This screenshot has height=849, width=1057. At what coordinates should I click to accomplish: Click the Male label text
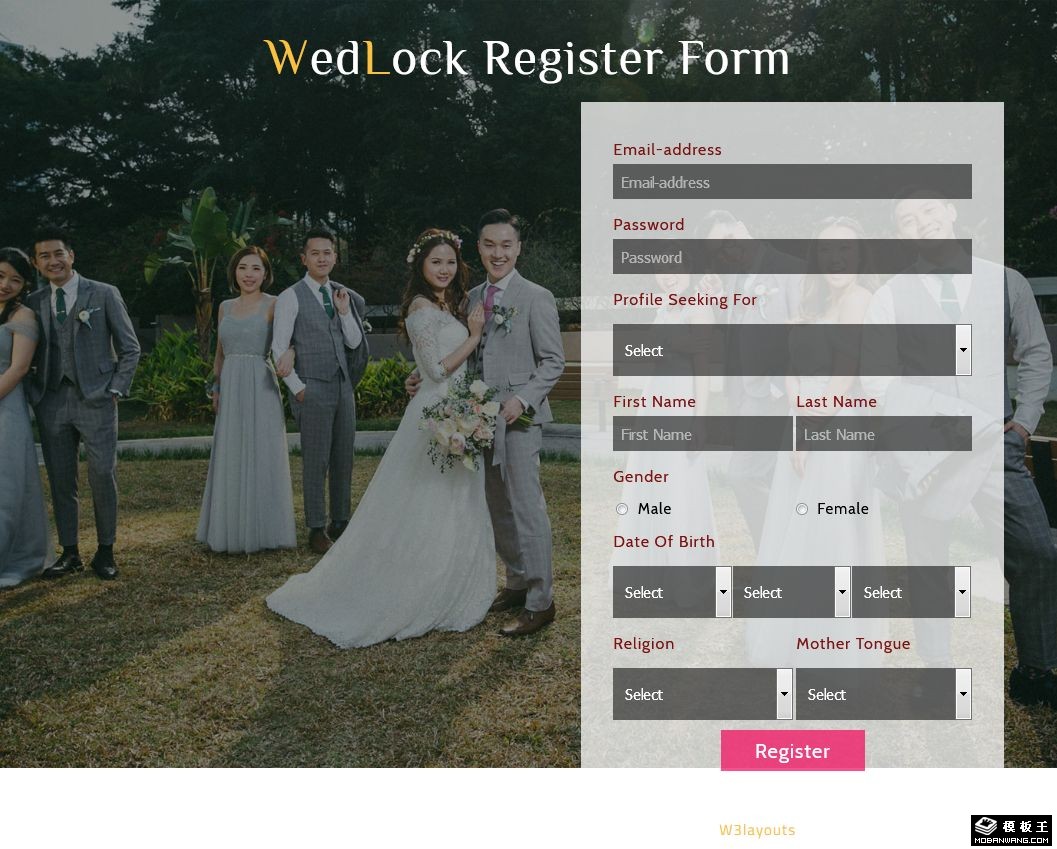(x=655, y=508)
